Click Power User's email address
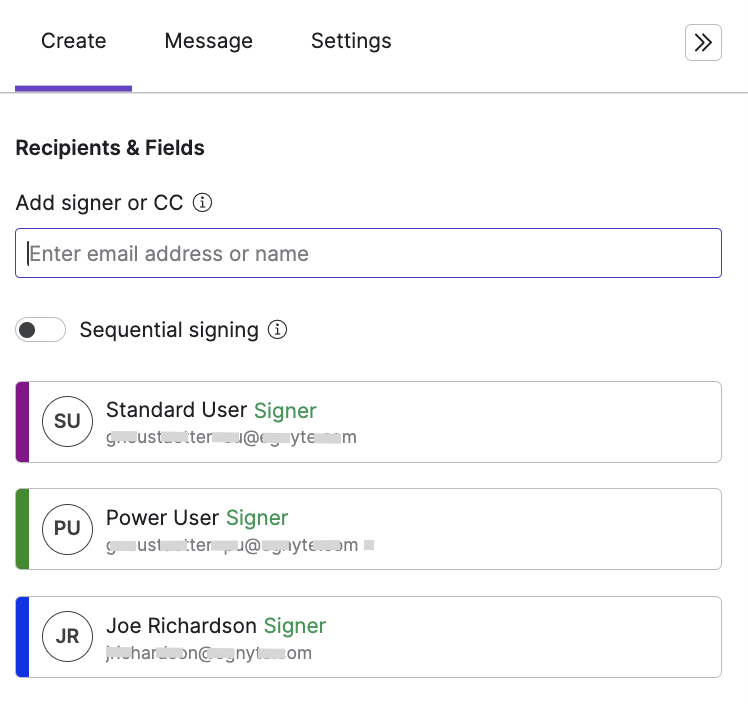The image size is (748, 704). pos(232,545)
